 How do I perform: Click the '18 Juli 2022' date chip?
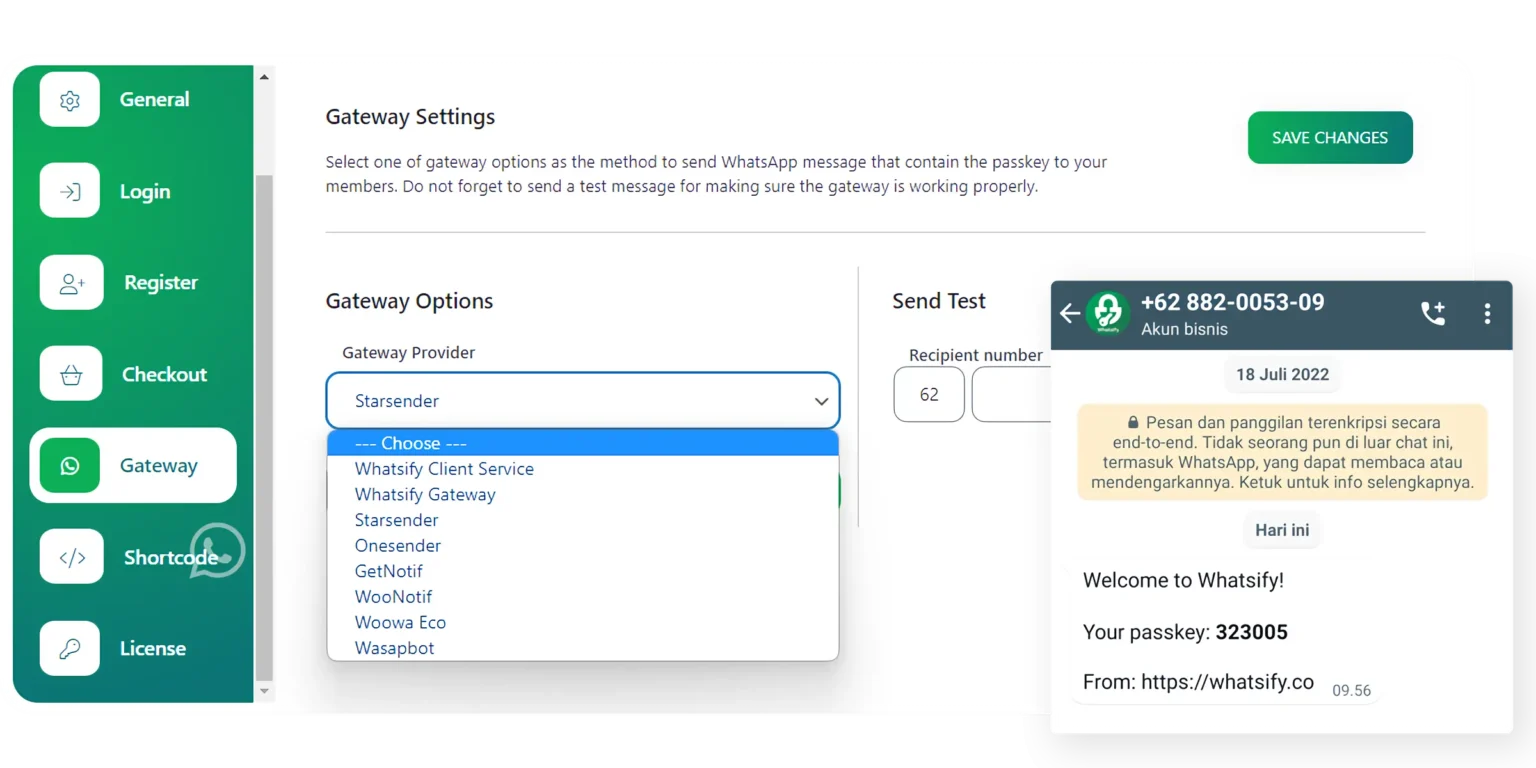(1282, 375)
